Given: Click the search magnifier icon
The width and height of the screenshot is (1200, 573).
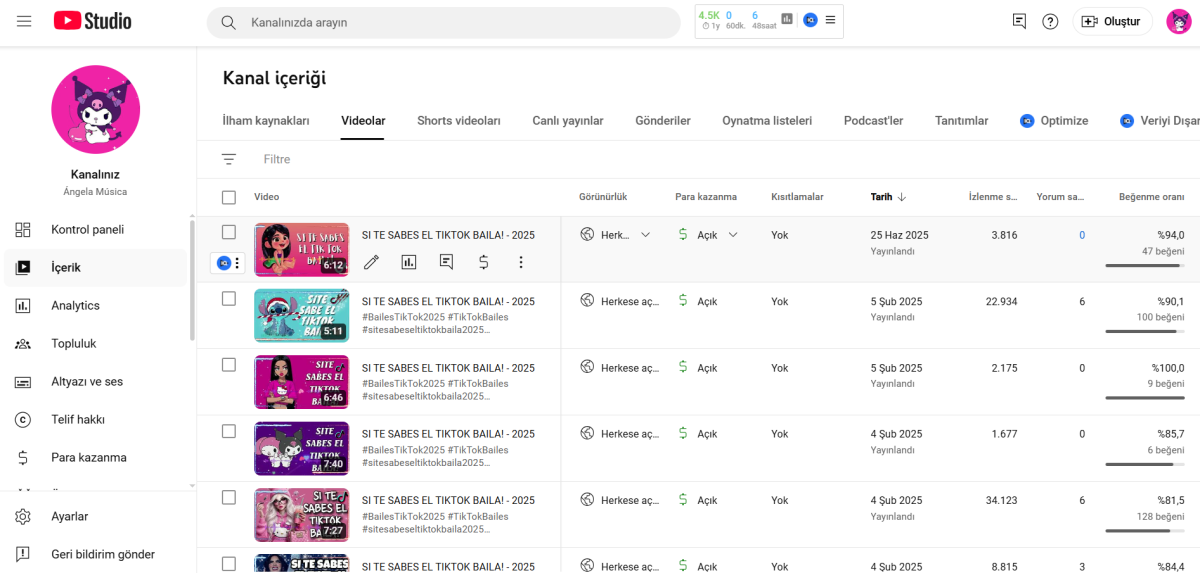Looking at the screenshot, I should (228, 22).
